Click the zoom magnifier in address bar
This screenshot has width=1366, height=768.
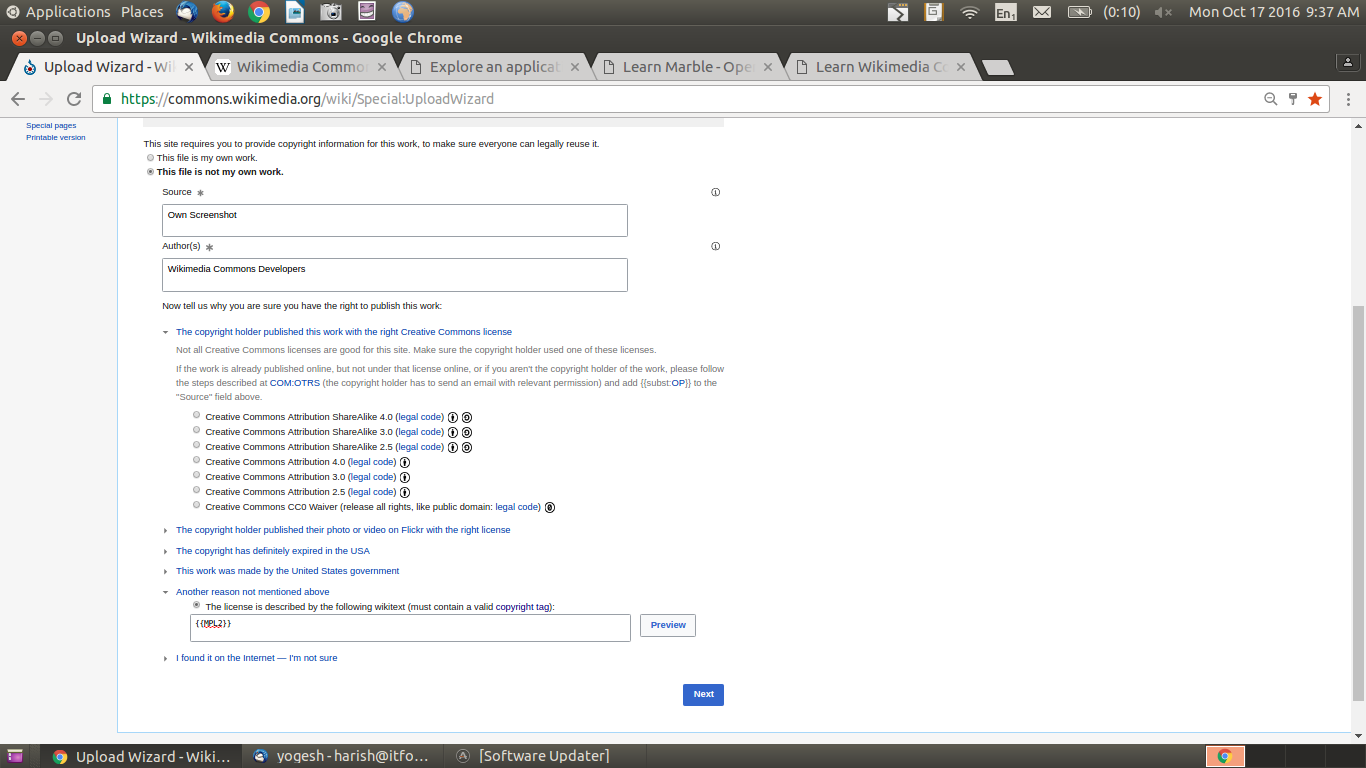[x=1271, y=99]
